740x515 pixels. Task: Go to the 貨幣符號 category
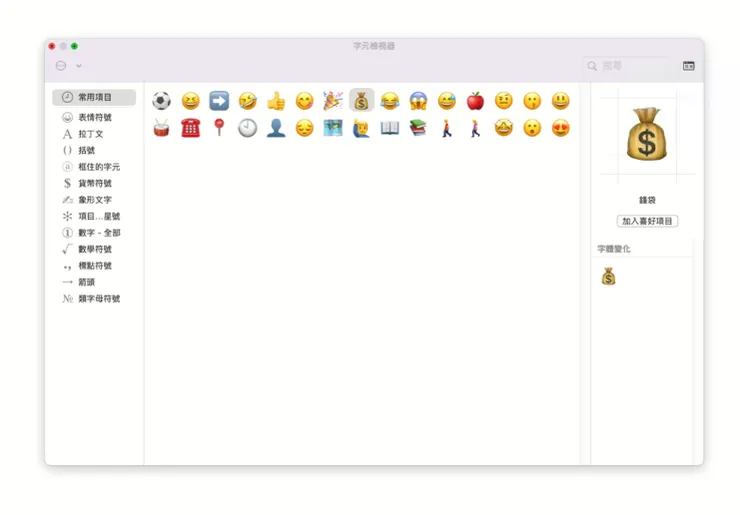[94, 183]
